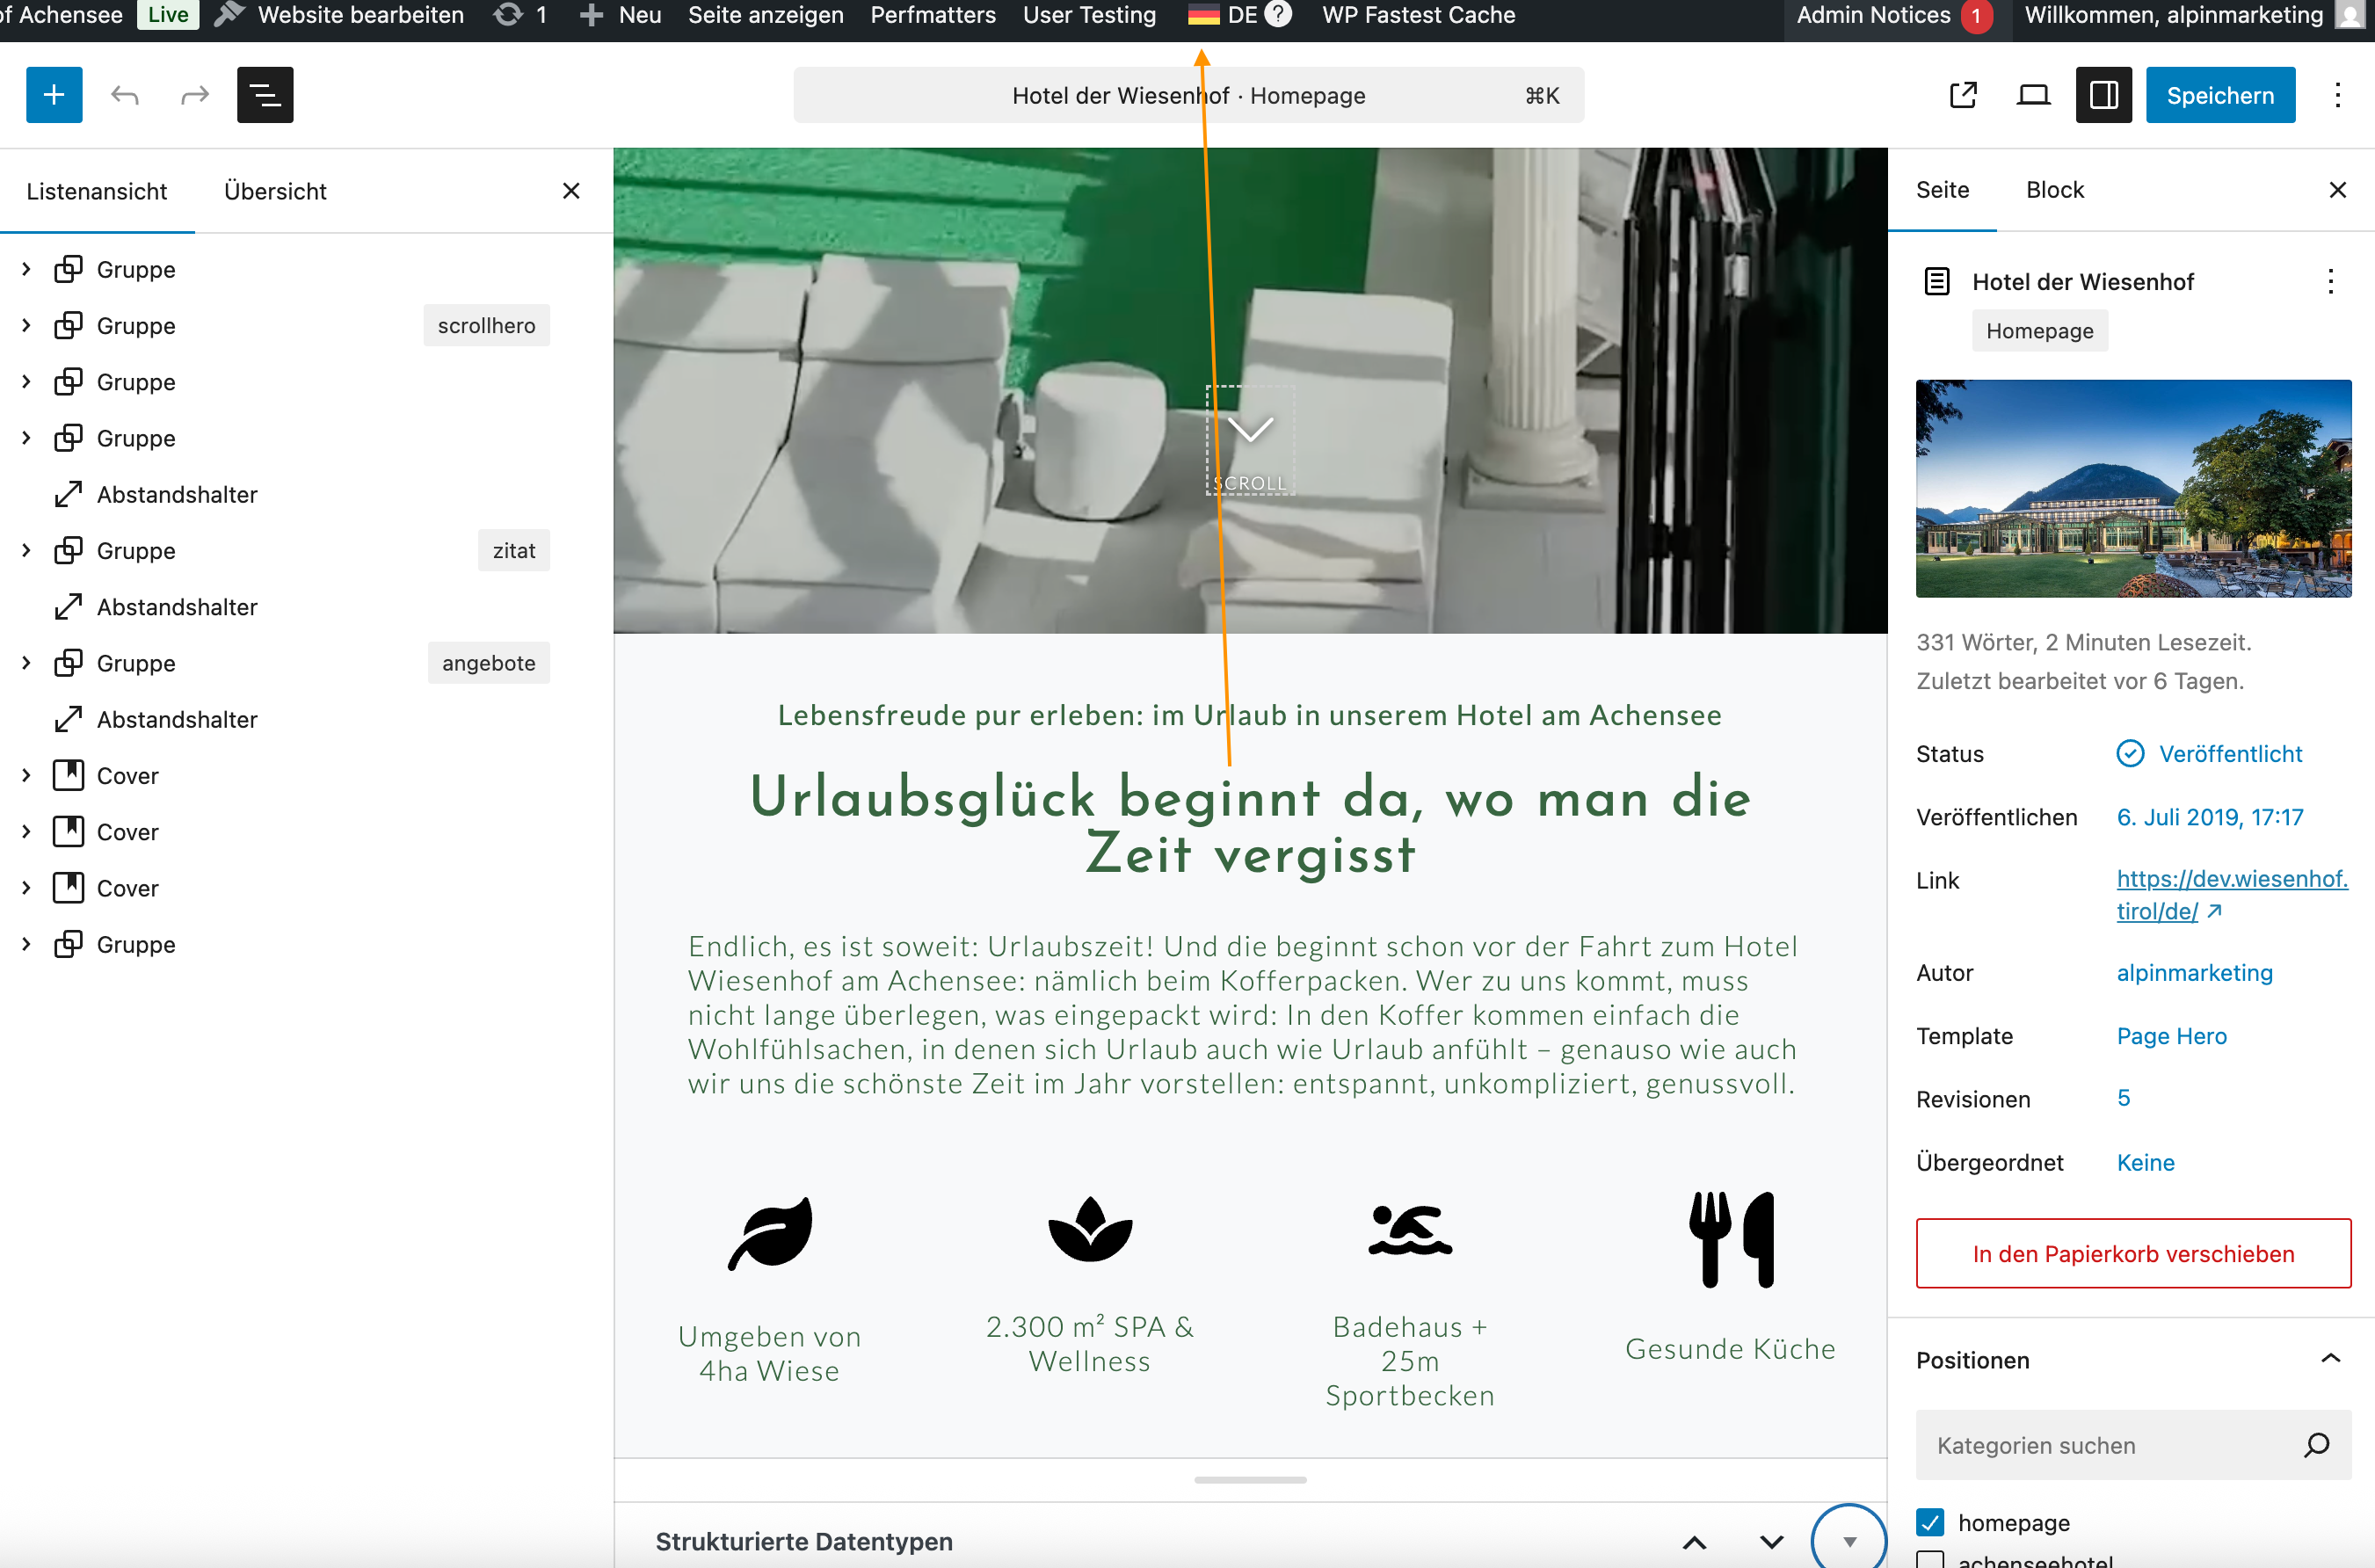2375x1568 pixels.
Task: Open options three-dot menu beside Speichern
Action: 2337,95
